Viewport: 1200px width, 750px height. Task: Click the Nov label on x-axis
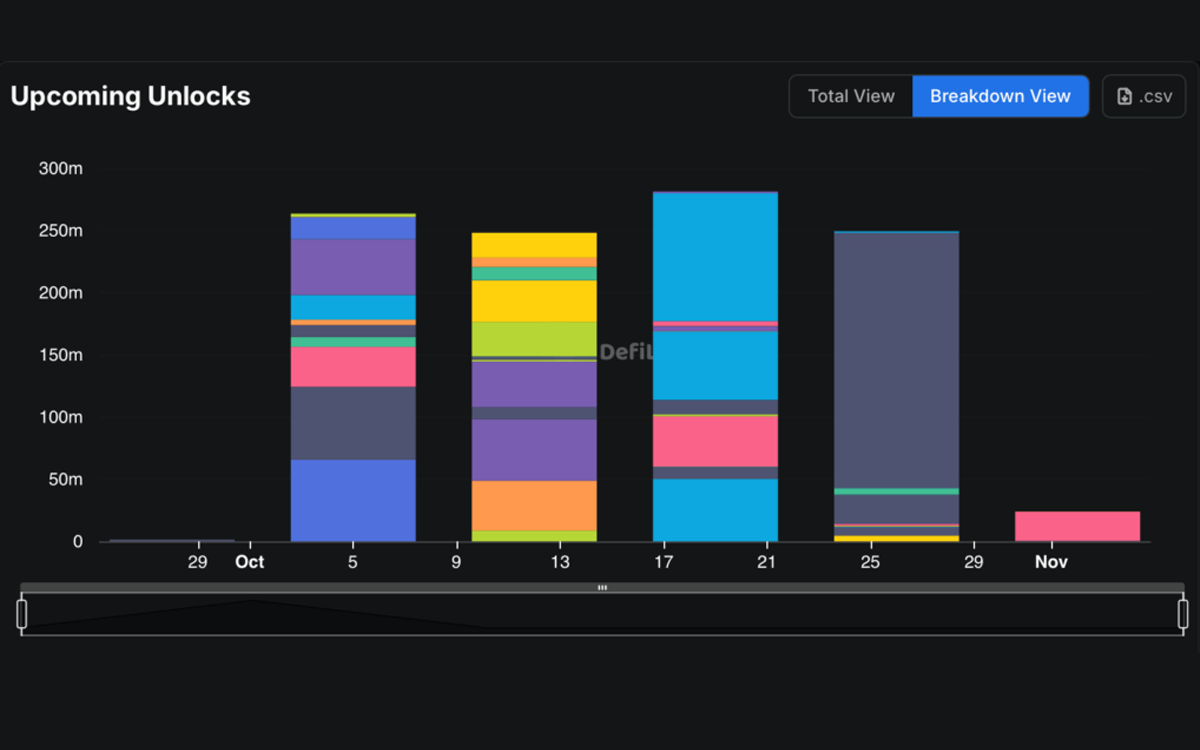1051,562
